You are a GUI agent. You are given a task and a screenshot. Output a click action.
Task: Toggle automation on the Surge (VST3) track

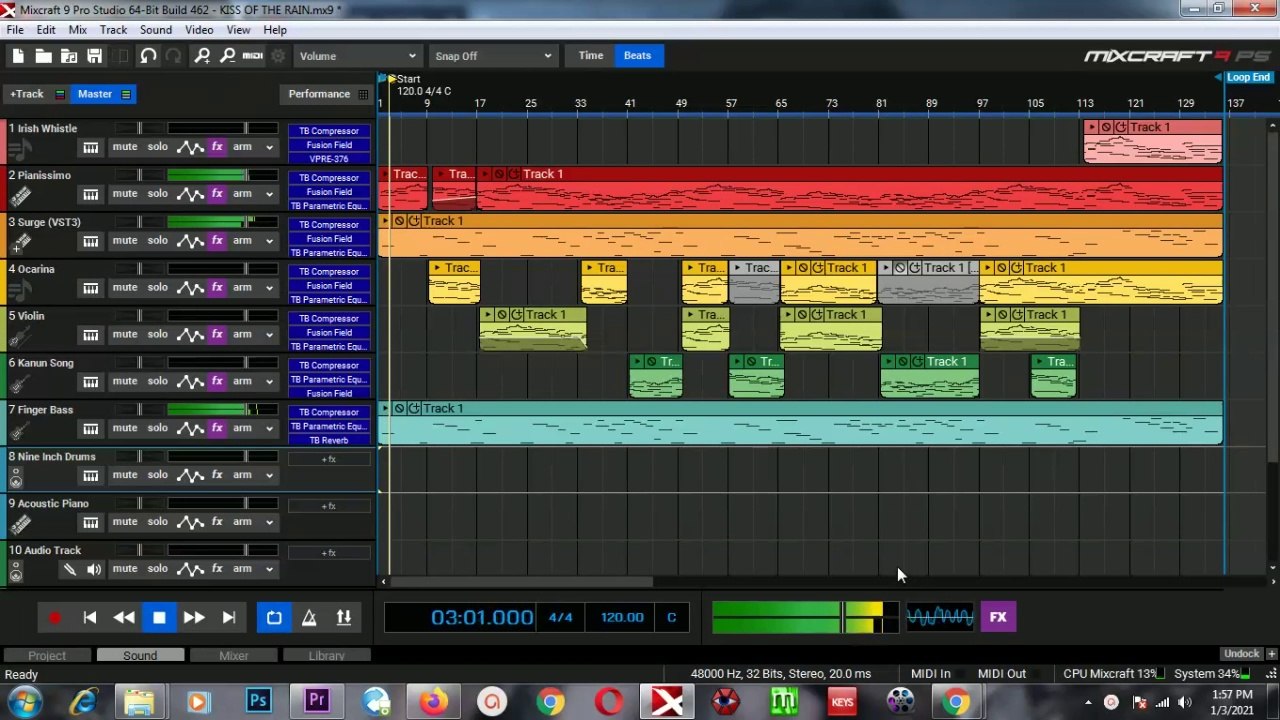190,241
